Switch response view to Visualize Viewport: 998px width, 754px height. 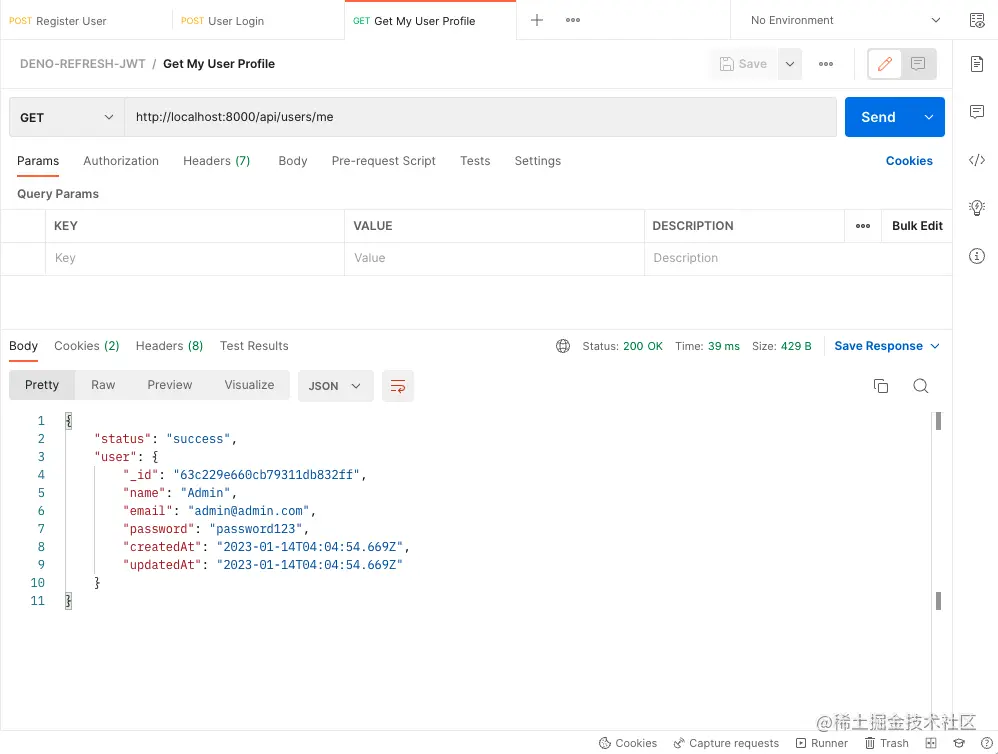(249, 385)
